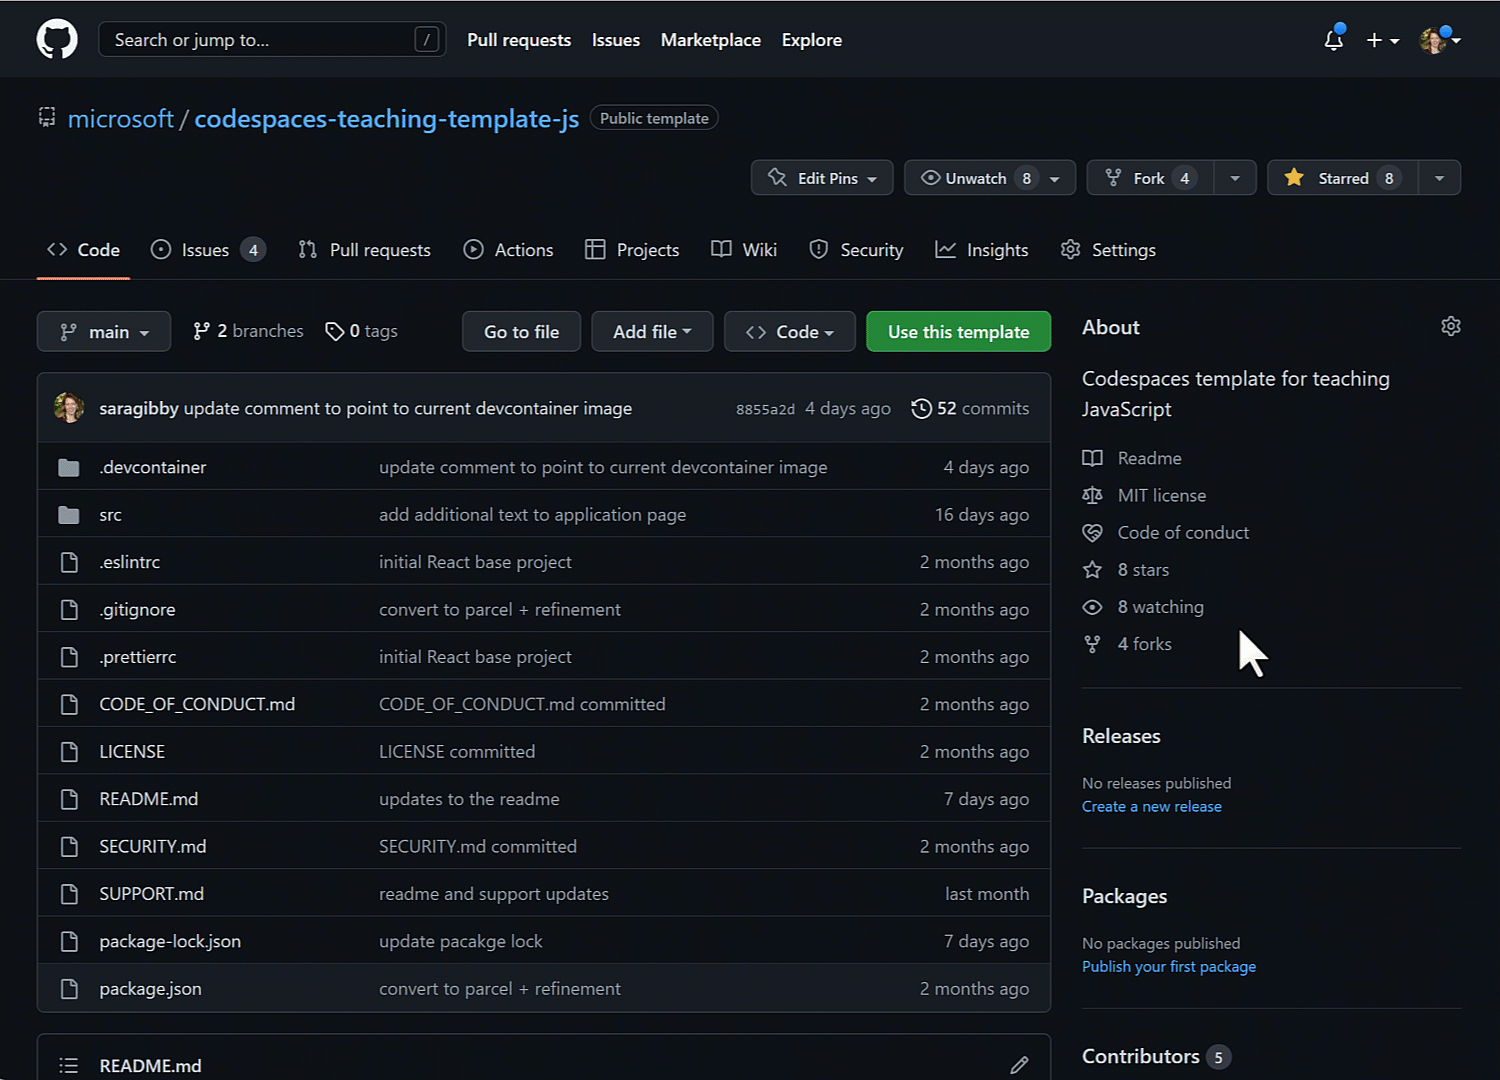Click Explore in the top navigation
Viewport: 1500px width, 1080px height.
pyautogui.click(x=812, y=40)
